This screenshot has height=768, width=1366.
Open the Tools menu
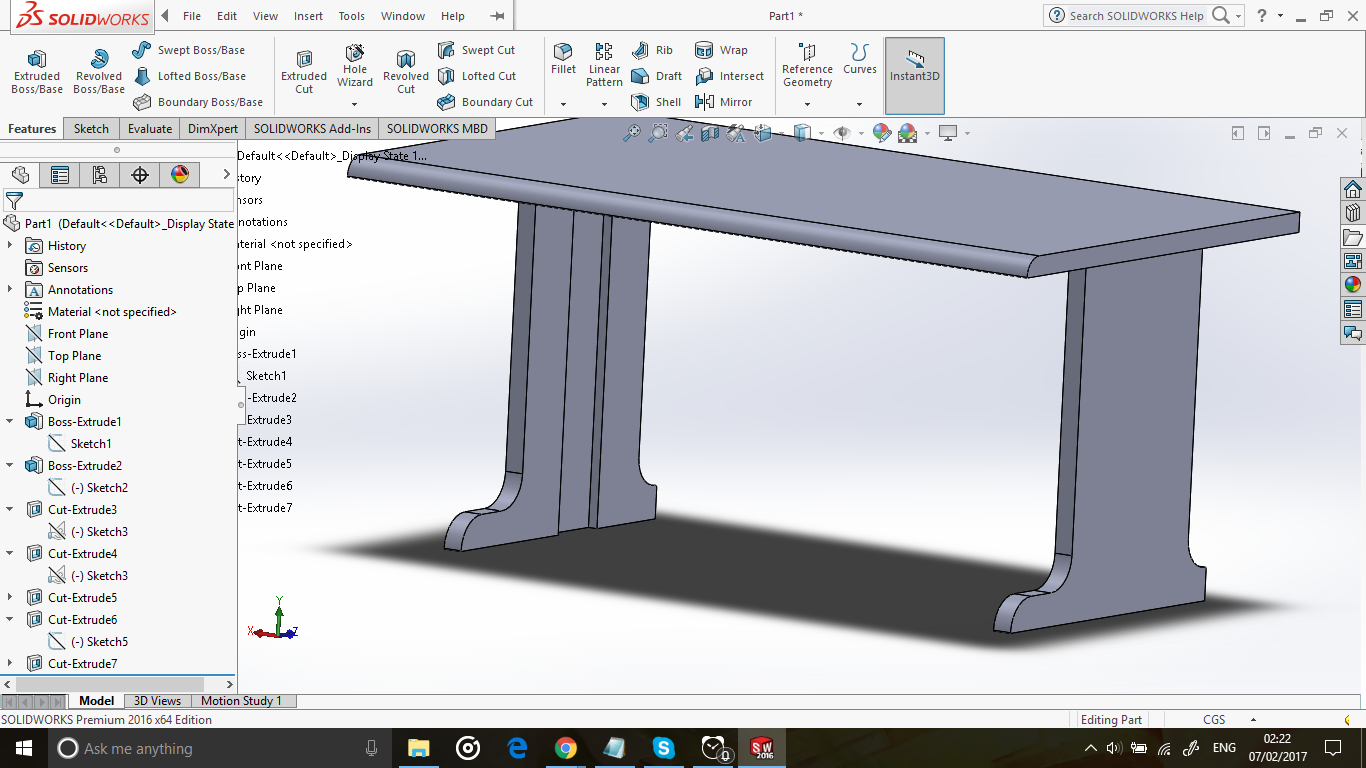coord(352,16)
